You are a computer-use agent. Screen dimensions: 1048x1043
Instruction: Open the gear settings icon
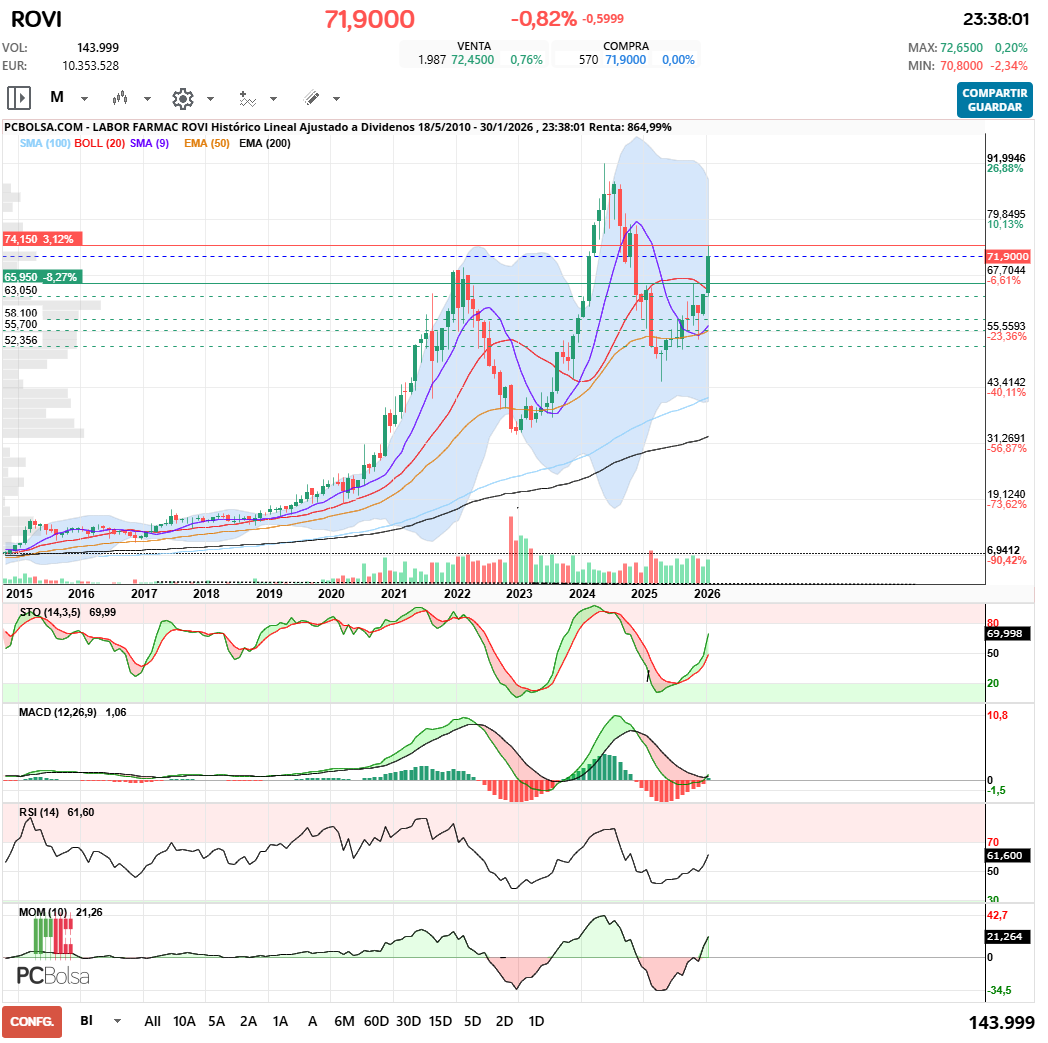point(182,98)
